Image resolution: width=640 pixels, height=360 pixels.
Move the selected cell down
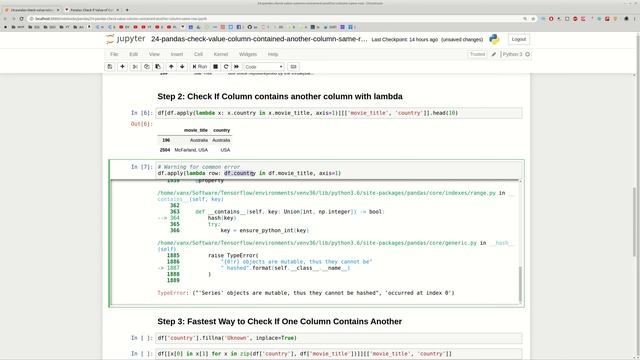[182, 67]
